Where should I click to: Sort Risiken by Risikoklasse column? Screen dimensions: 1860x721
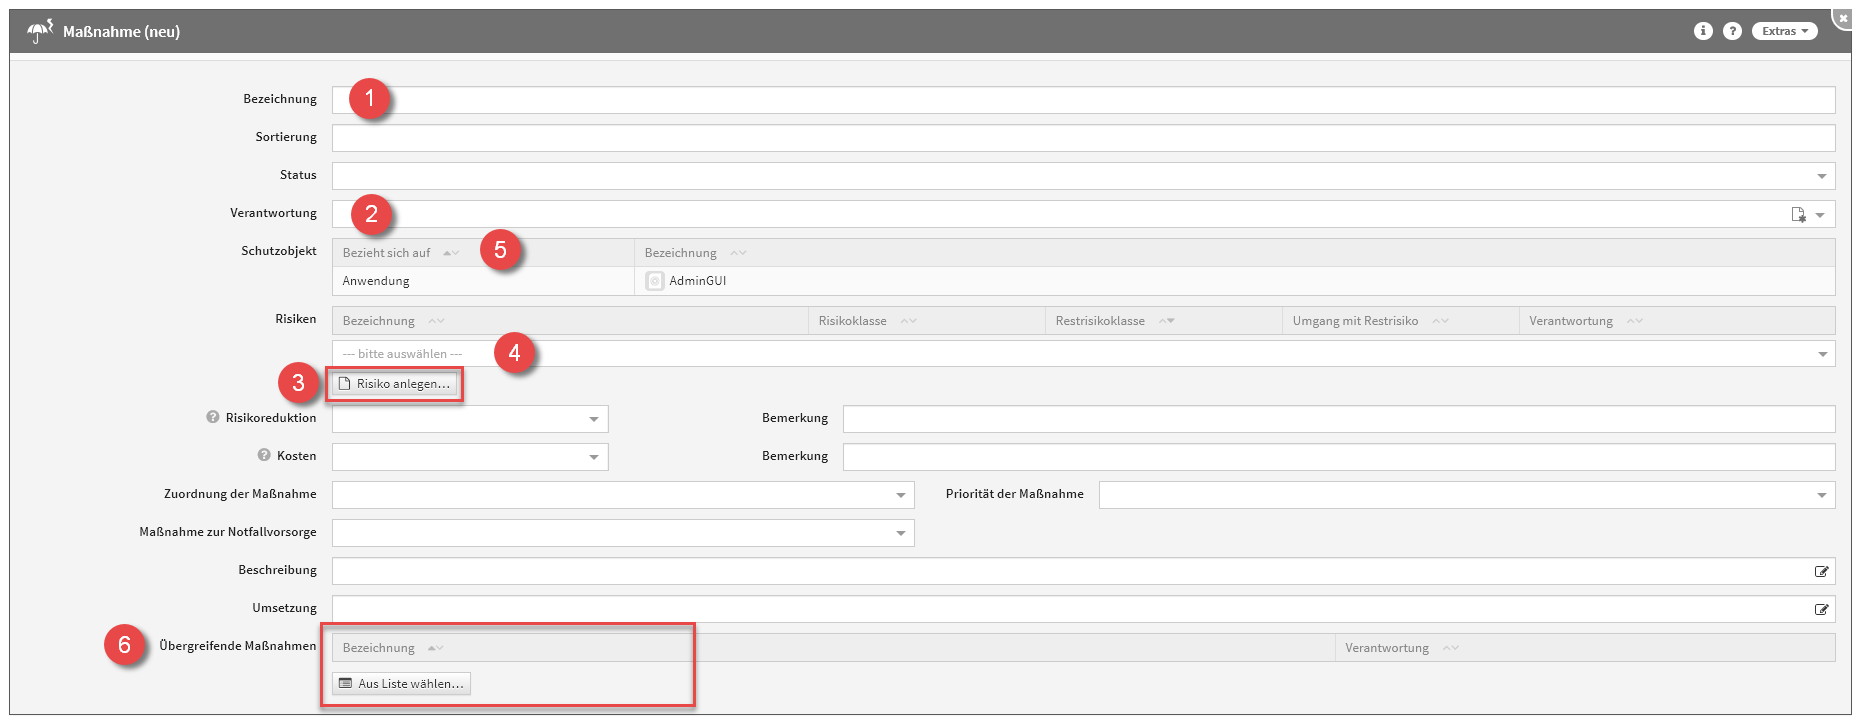853,321
